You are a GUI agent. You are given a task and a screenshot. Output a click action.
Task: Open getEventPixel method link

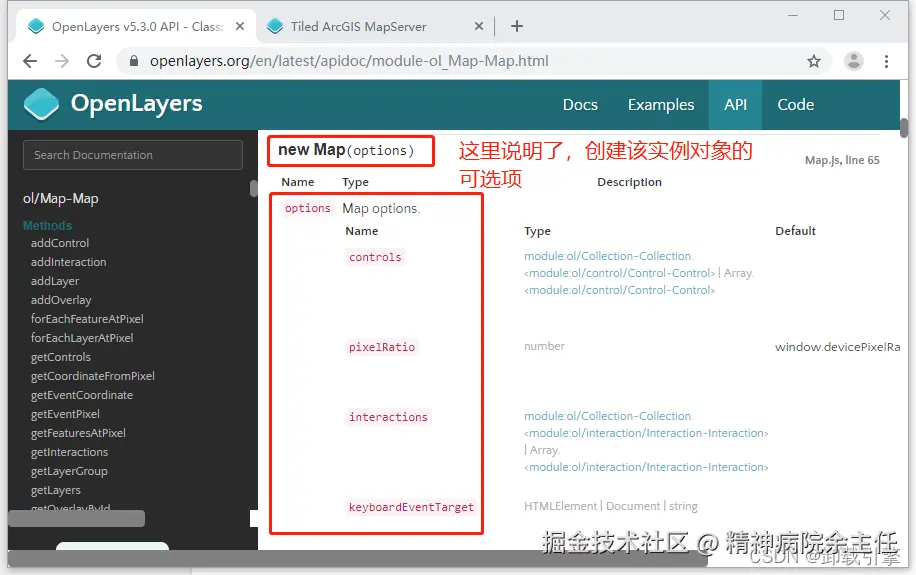[65, 414]
